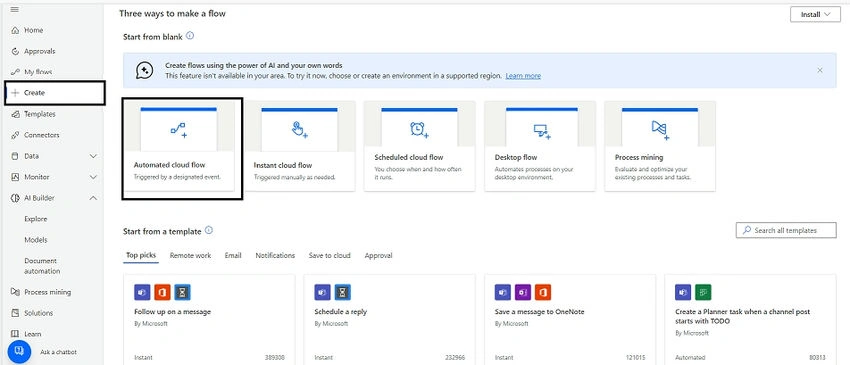Click the Process mining card icon

[x=660, y=130]
